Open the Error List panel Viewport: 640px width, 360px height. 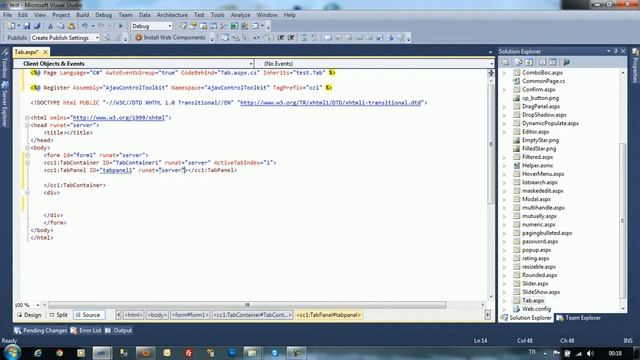[x=86, y=331]
